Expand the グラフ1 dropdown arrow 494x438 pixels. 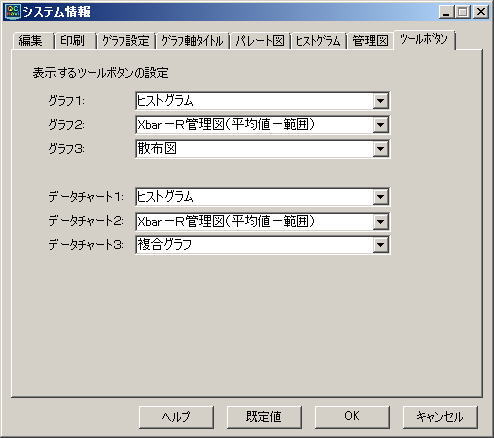pyautogui.click(x=380, y=101)
